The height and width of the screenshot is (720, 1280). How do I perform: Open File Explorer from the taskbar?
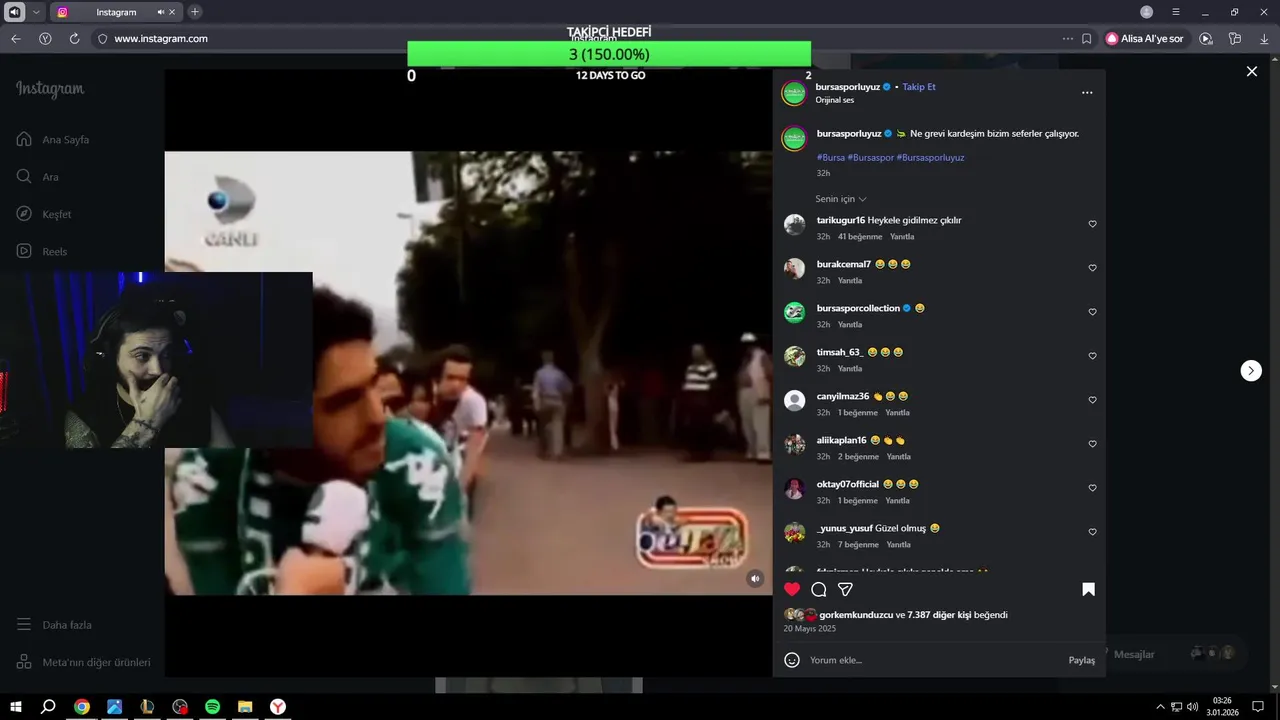pyautogui.click(x=245, y=707)
